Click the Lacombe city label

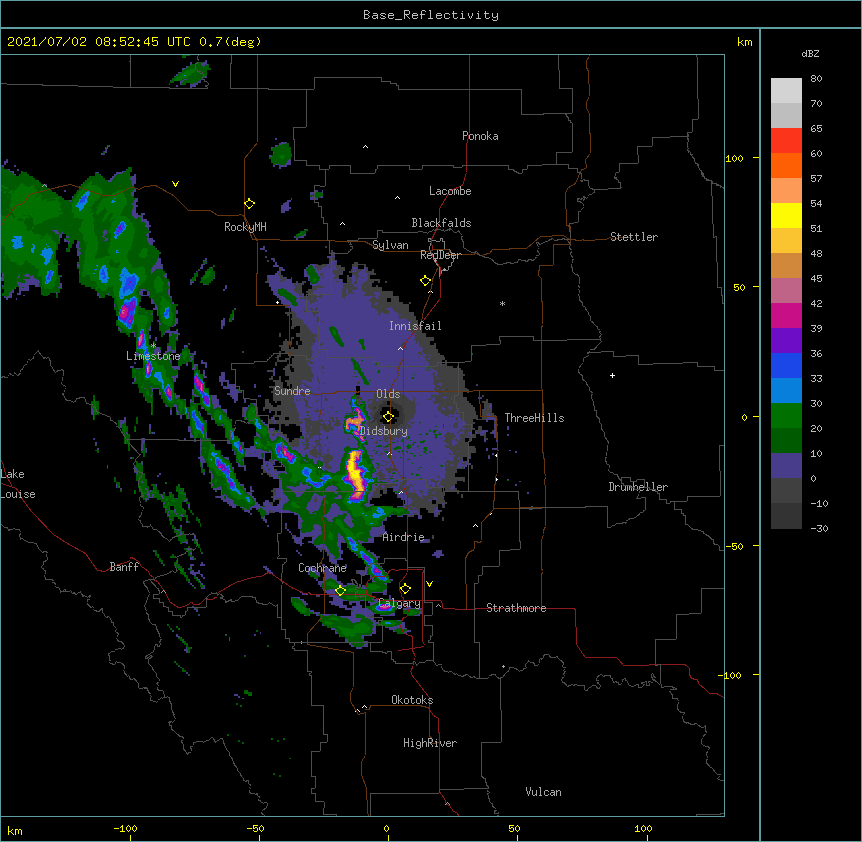click(450, 191)
